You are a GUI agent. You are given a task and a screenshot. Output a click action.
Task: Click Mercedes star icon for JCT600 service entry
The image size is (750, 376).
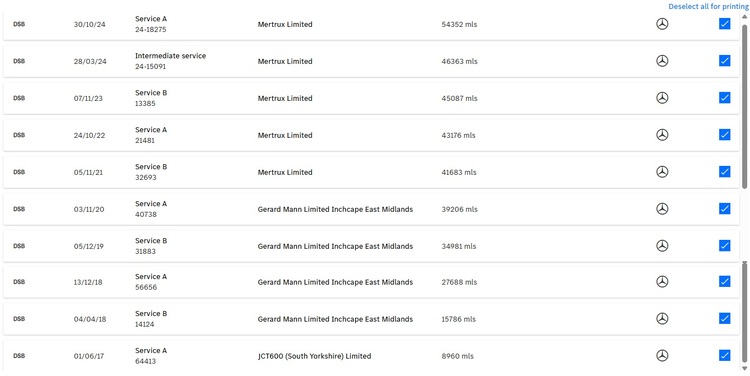662,355
